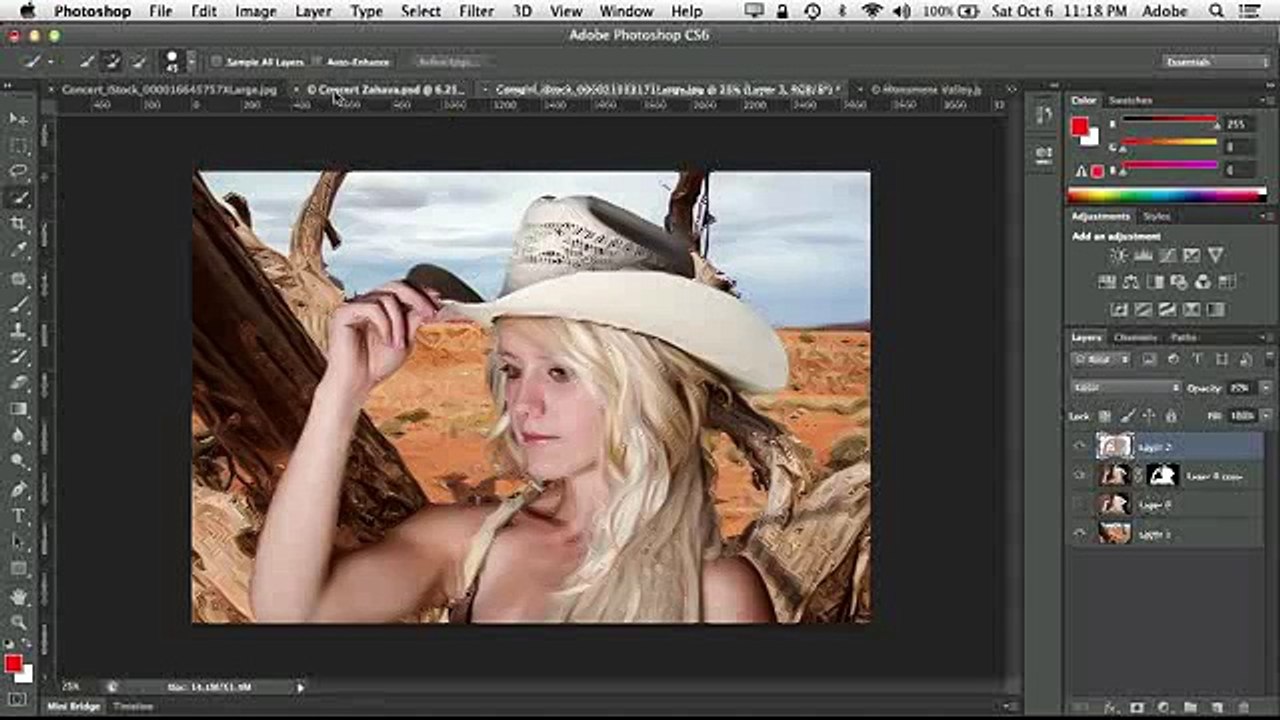
Task: Choose Add to selection brush option
Action: pos(113,62)
